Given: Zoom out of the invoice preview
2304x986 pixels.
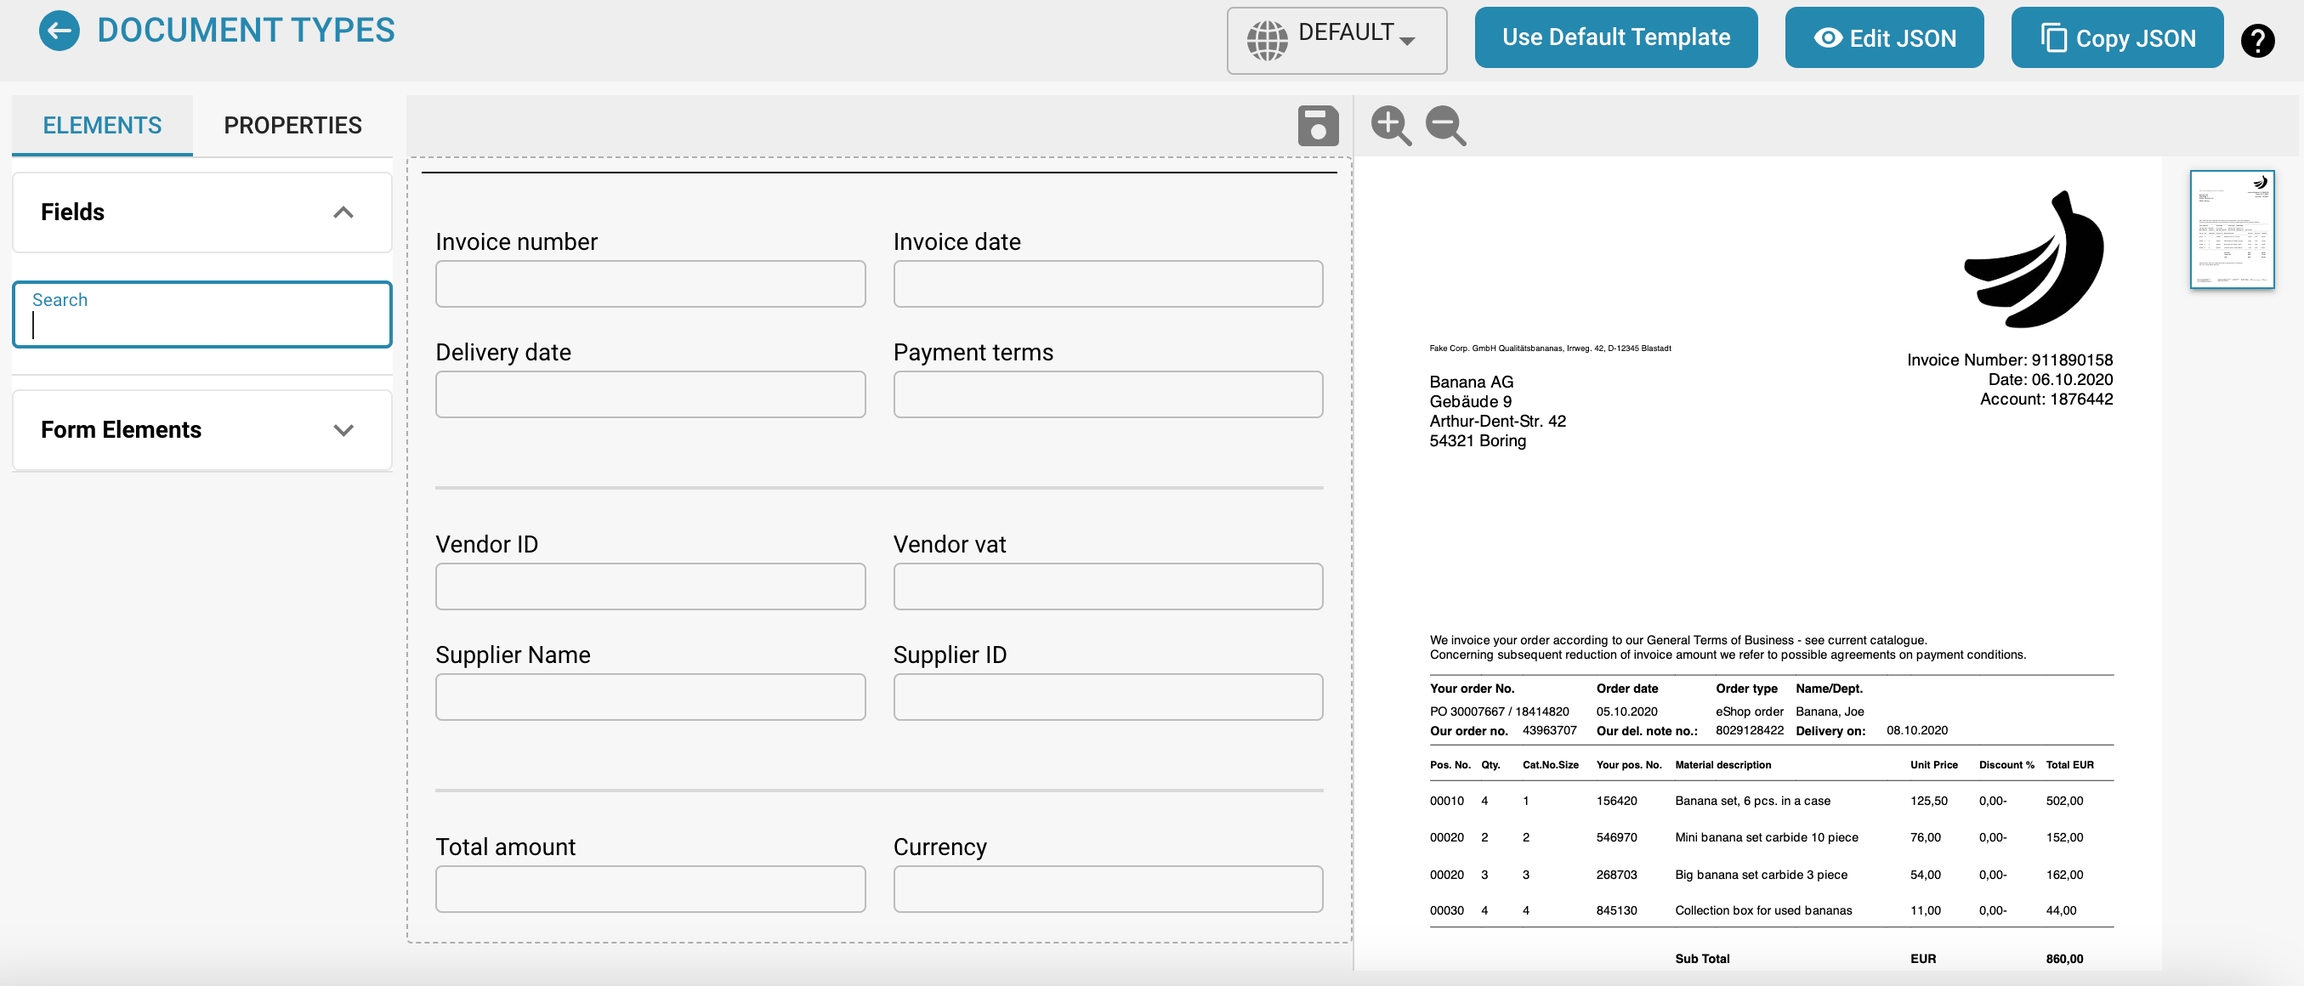Looking at the screenshot, I should click(x=1446, y=126).
